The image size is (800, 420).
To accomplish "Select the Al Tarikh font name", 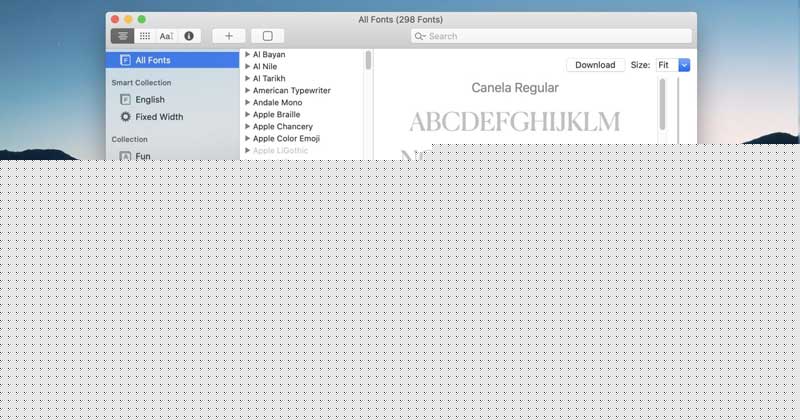I will 269,78.
